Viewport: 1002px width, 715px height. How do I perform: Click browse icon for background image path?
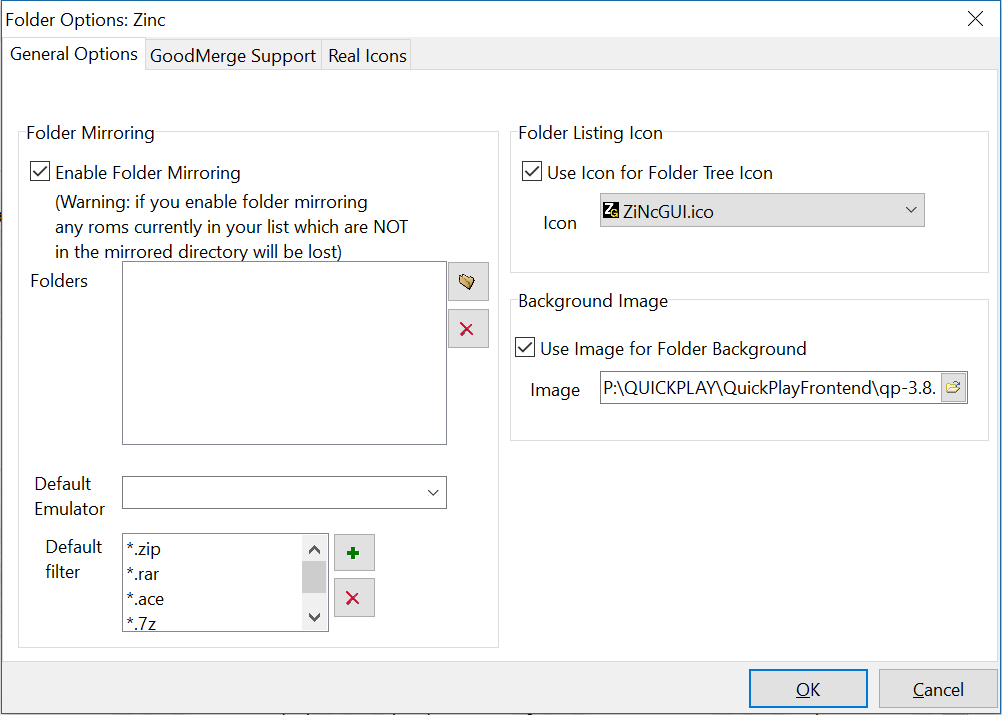tap(953, 387)
